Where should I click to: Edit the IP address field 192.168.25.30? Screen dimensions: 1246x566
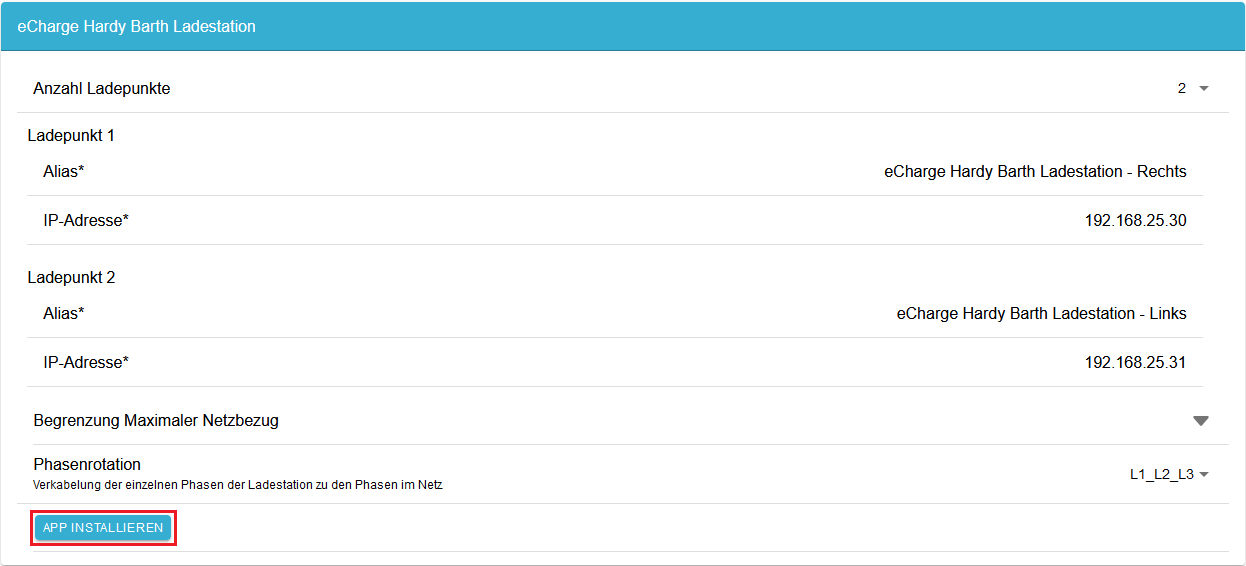[1135, 221]
